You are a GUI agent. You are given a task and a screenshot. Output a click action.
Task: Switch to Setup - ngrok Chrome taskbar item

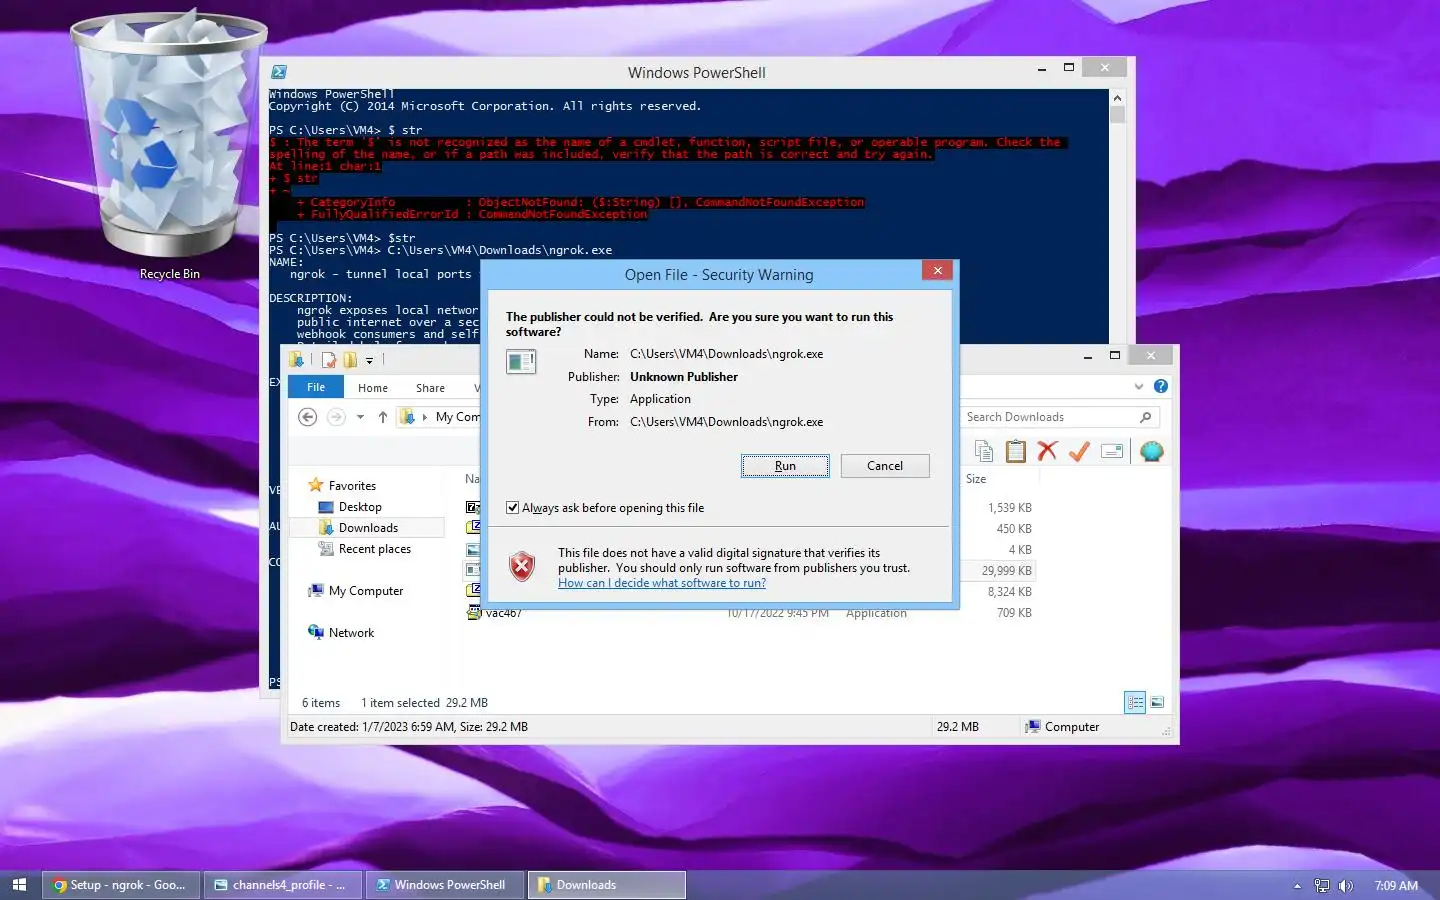point(122,885)
